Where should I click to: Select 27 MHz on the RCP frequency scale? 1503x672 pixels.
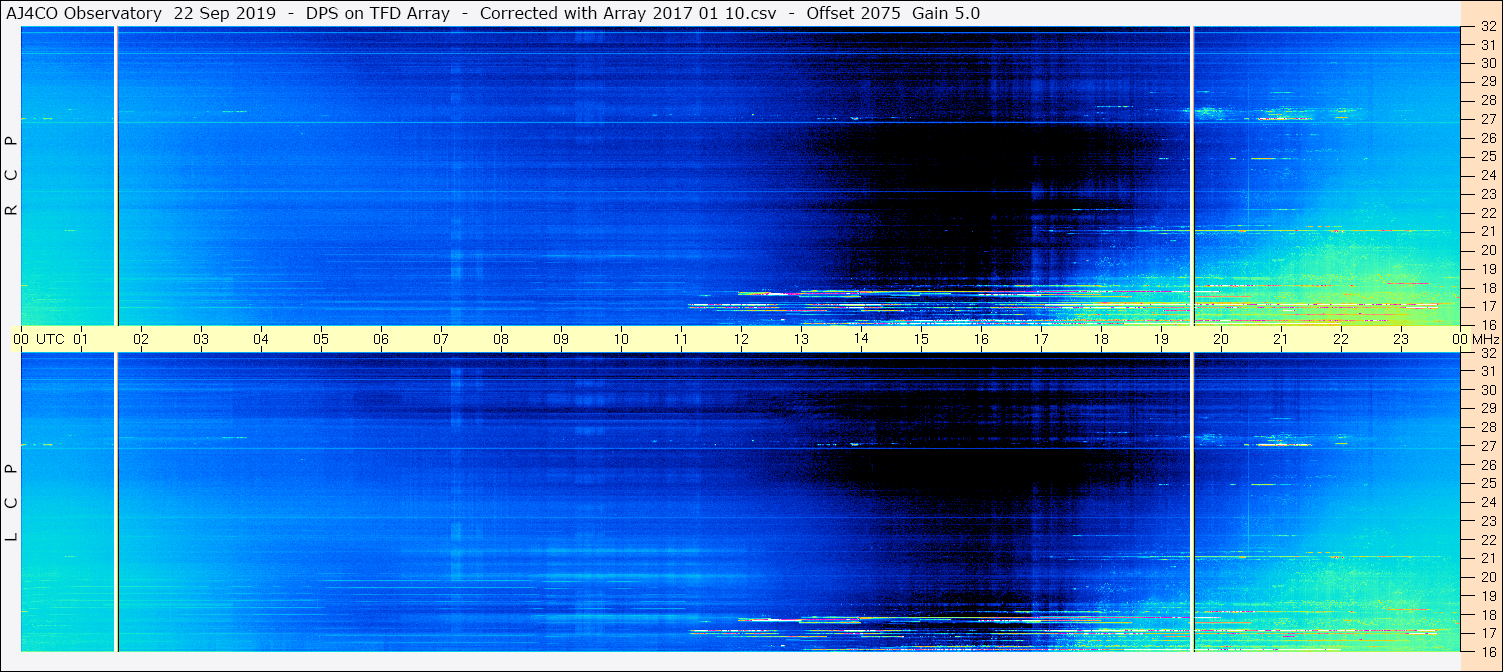(x=1487, y=119)
